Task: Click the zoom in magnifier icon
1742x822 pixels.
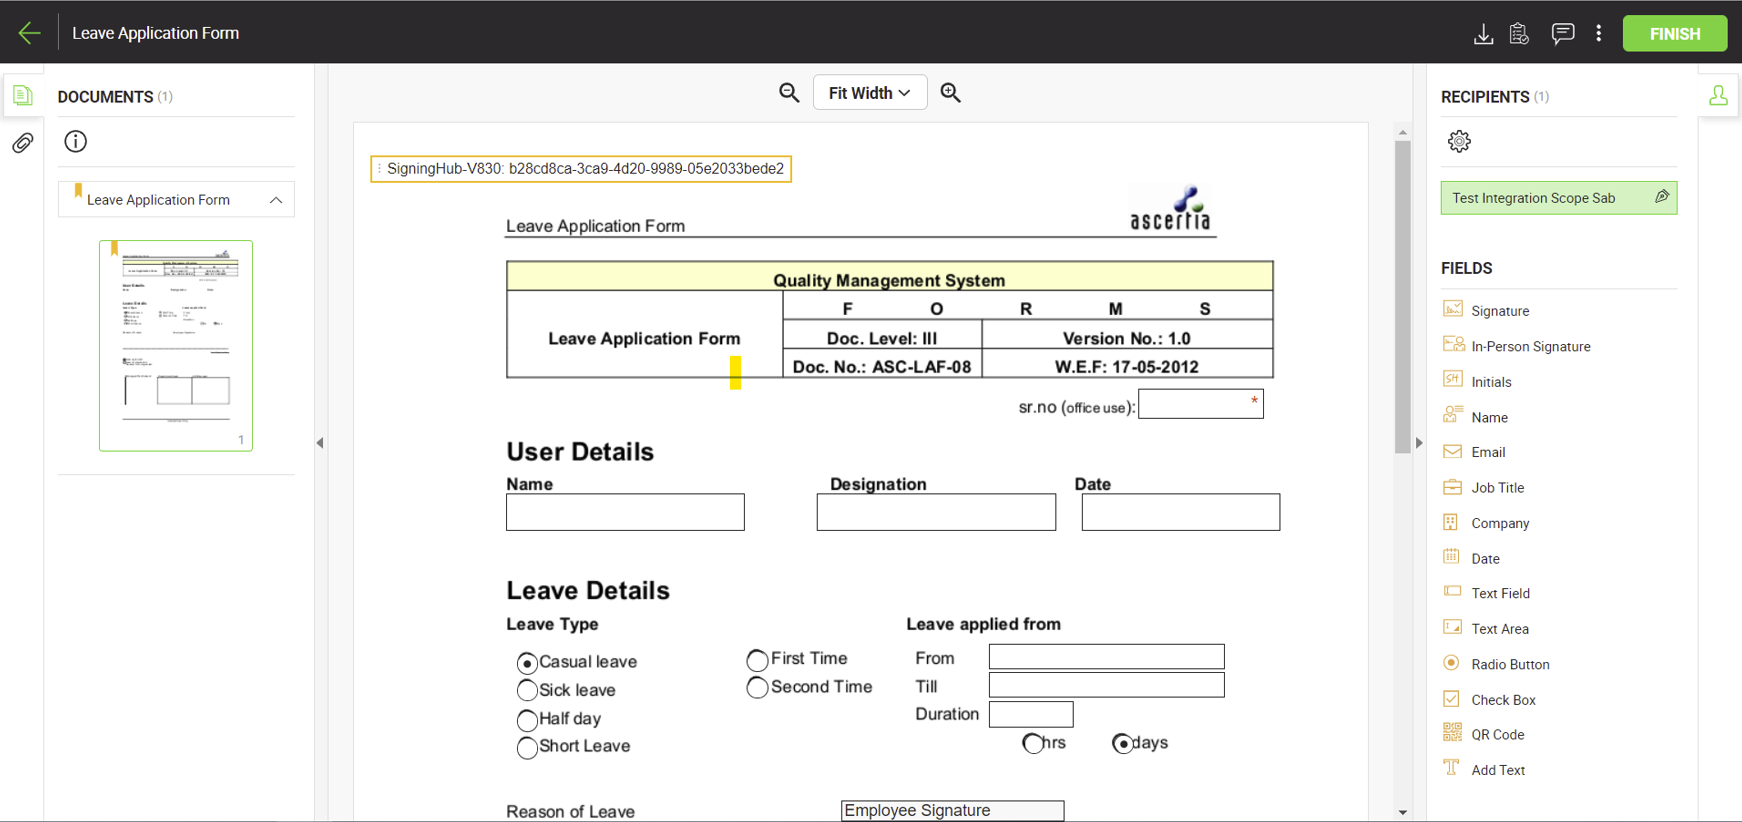Action: click(x=950, y=93)
